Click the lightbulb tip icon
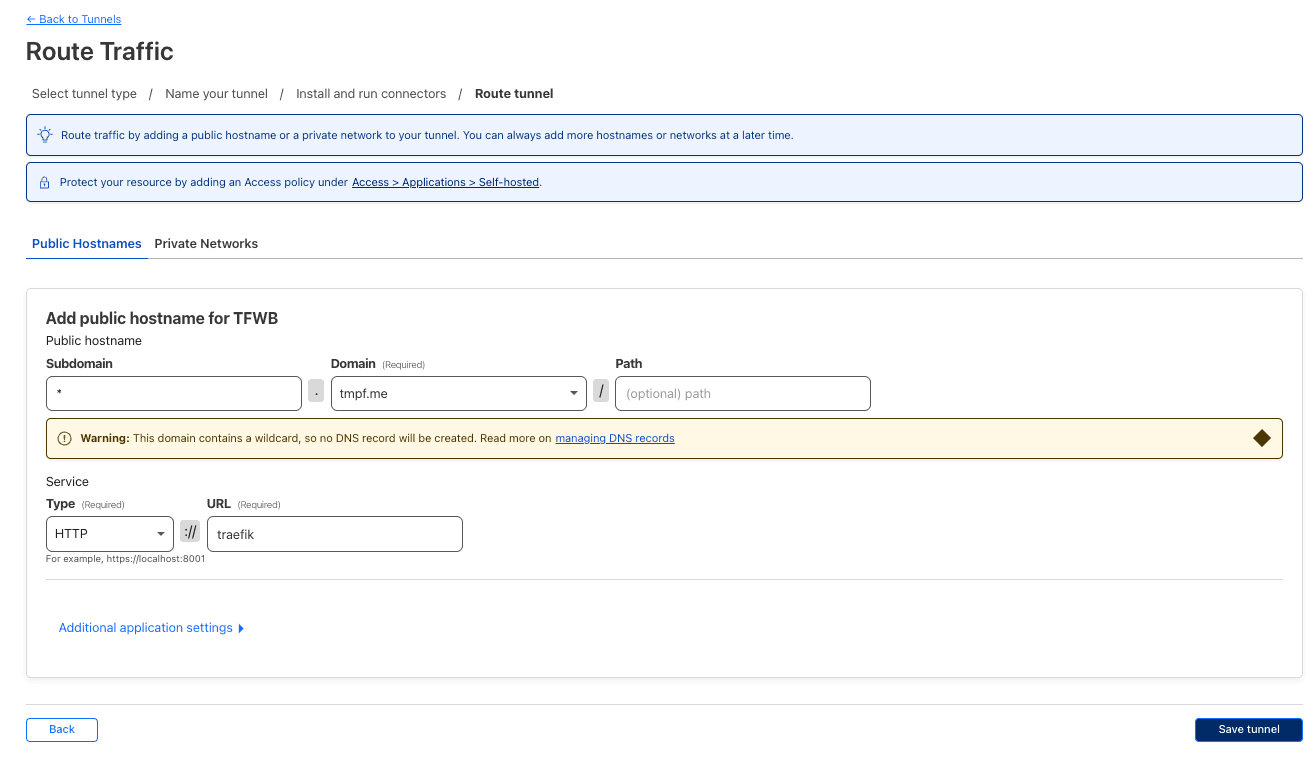1313x779 pixels. (45, 135)
